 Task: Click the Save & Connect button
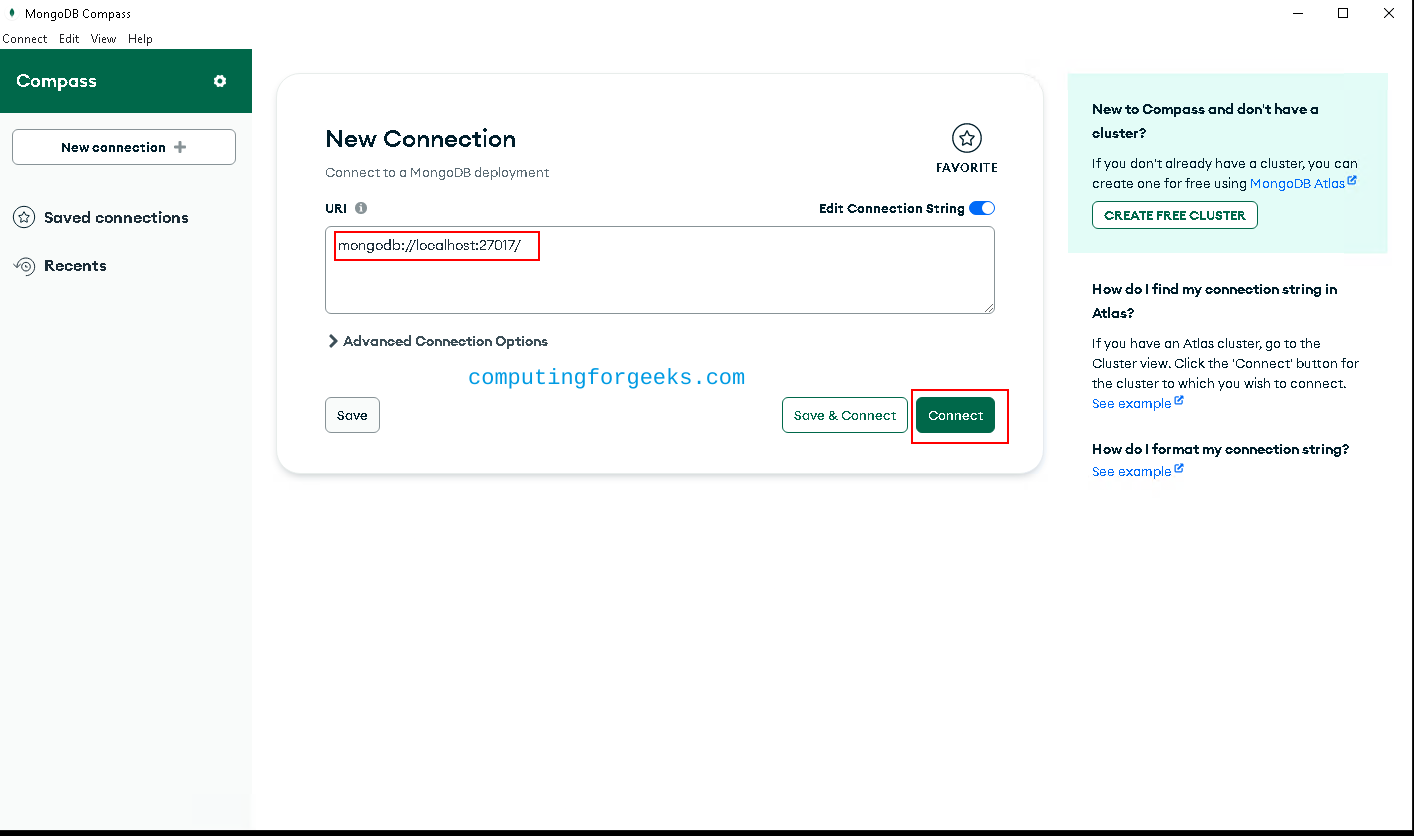click(x=844, y=415)
